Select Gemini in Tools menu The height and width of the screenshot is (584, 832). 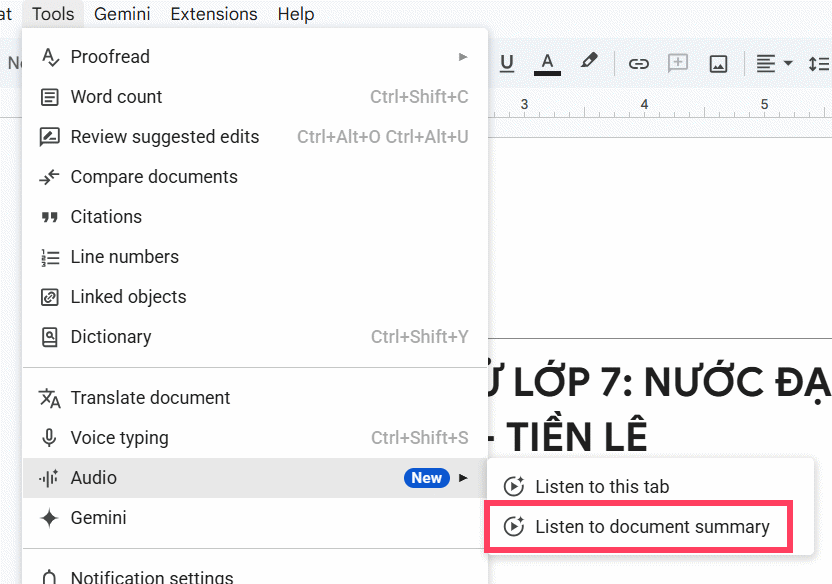click(255, 518)
